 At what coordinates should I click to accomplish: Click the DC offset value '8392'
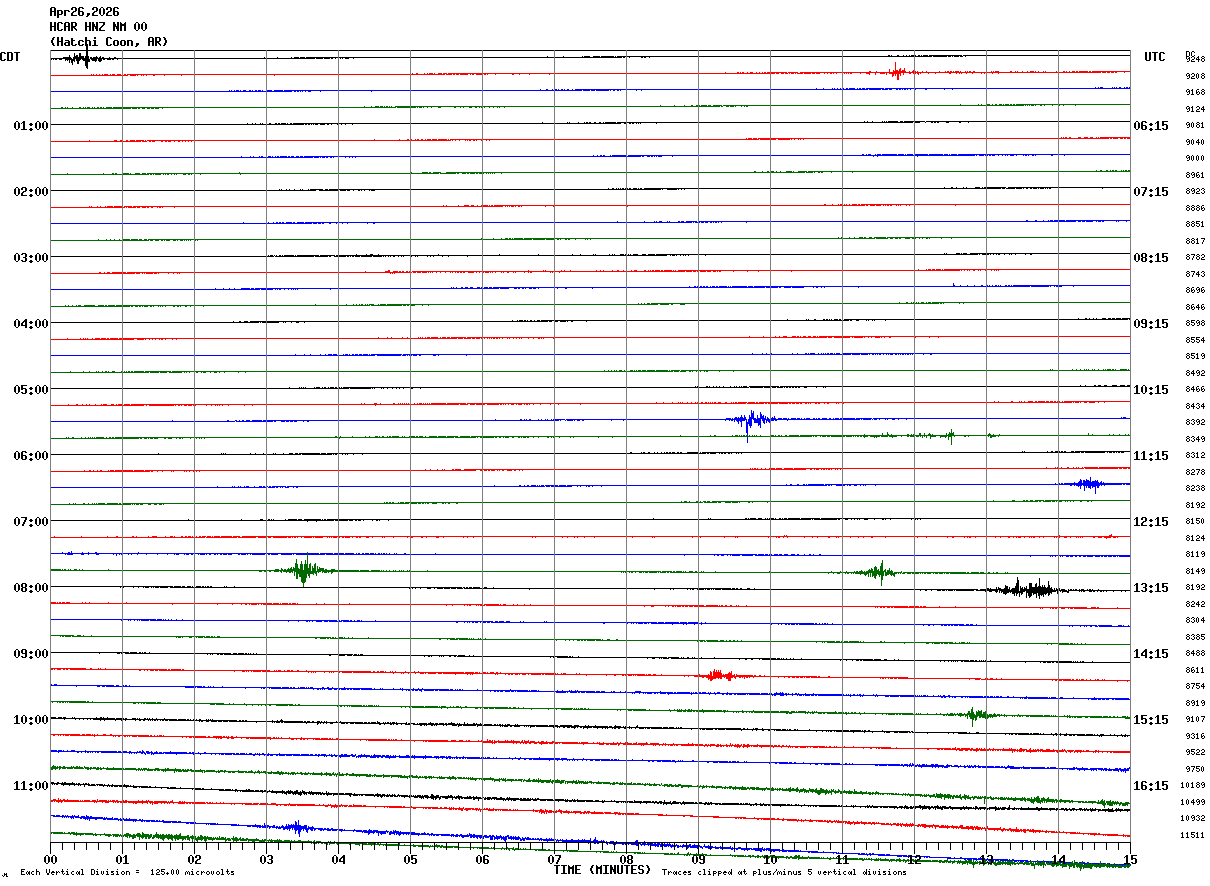[1195, 422]
